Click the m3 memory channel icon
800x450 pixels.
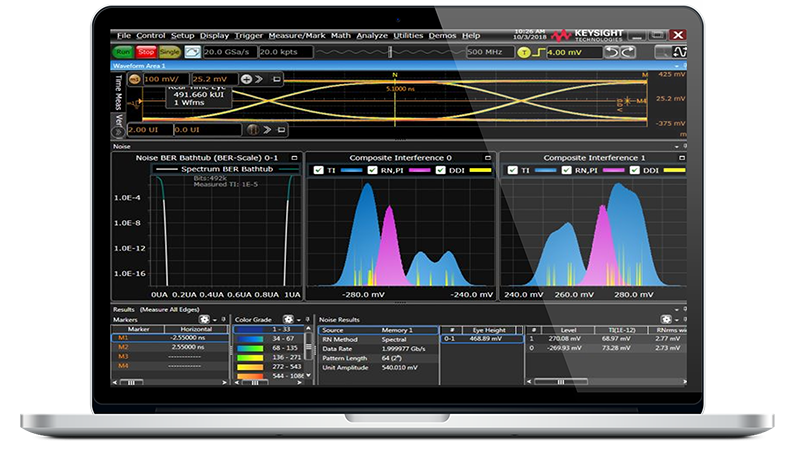135,79
